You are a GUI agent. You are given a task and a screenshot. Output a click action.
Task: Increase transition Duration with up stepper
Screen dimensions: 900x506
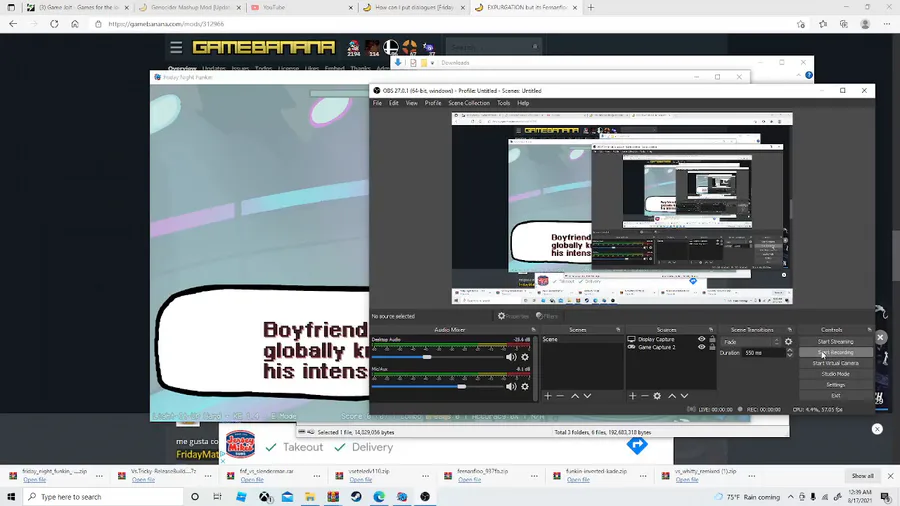point(790,351)
